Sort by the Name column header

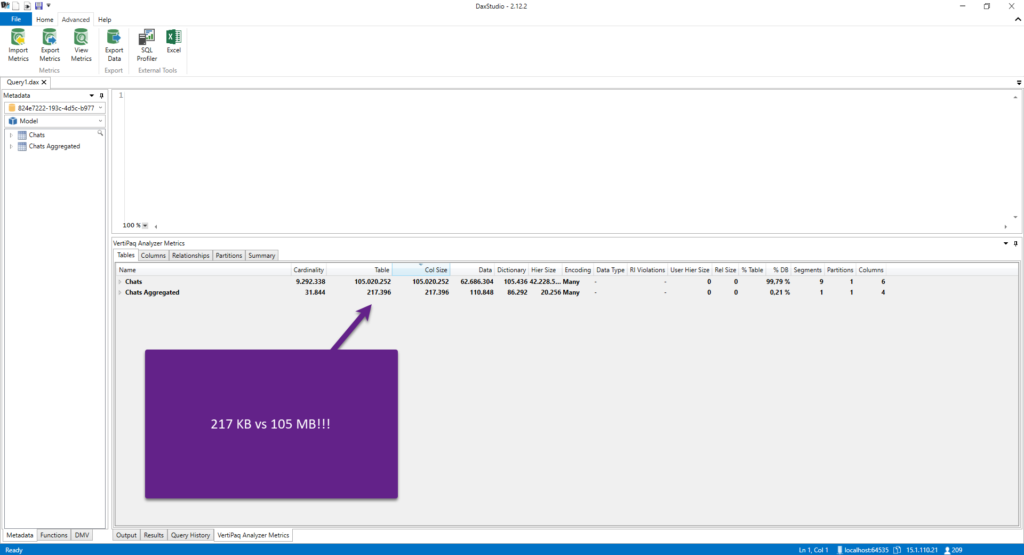point(204,270)
